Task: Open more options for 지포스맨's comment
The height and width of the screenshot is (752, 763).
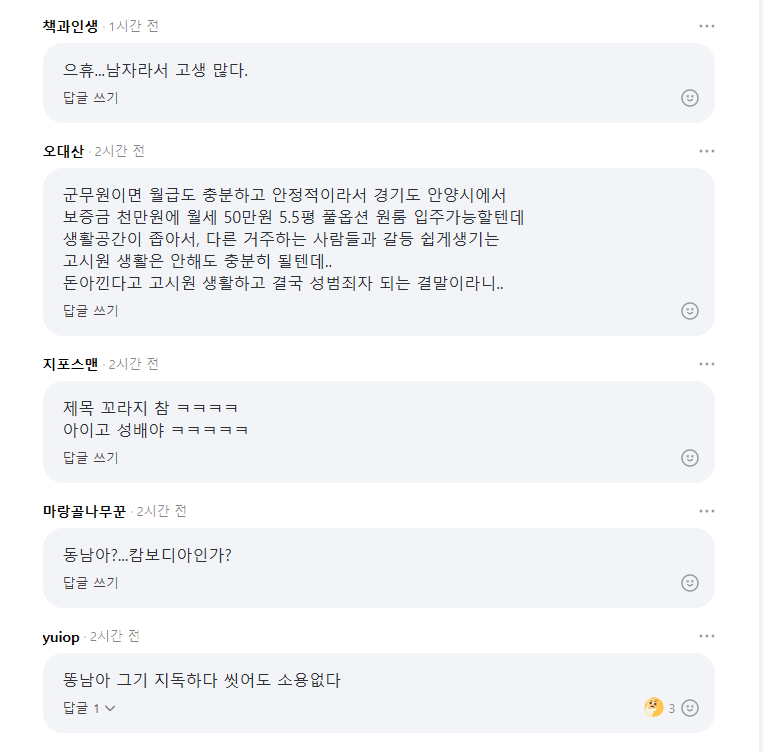Action: [707, 364]
